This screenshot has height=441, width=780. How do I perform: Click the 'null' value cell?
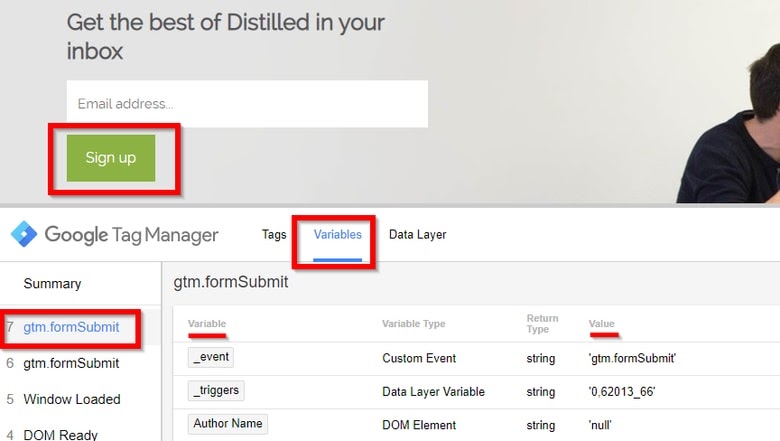(600, 425)
